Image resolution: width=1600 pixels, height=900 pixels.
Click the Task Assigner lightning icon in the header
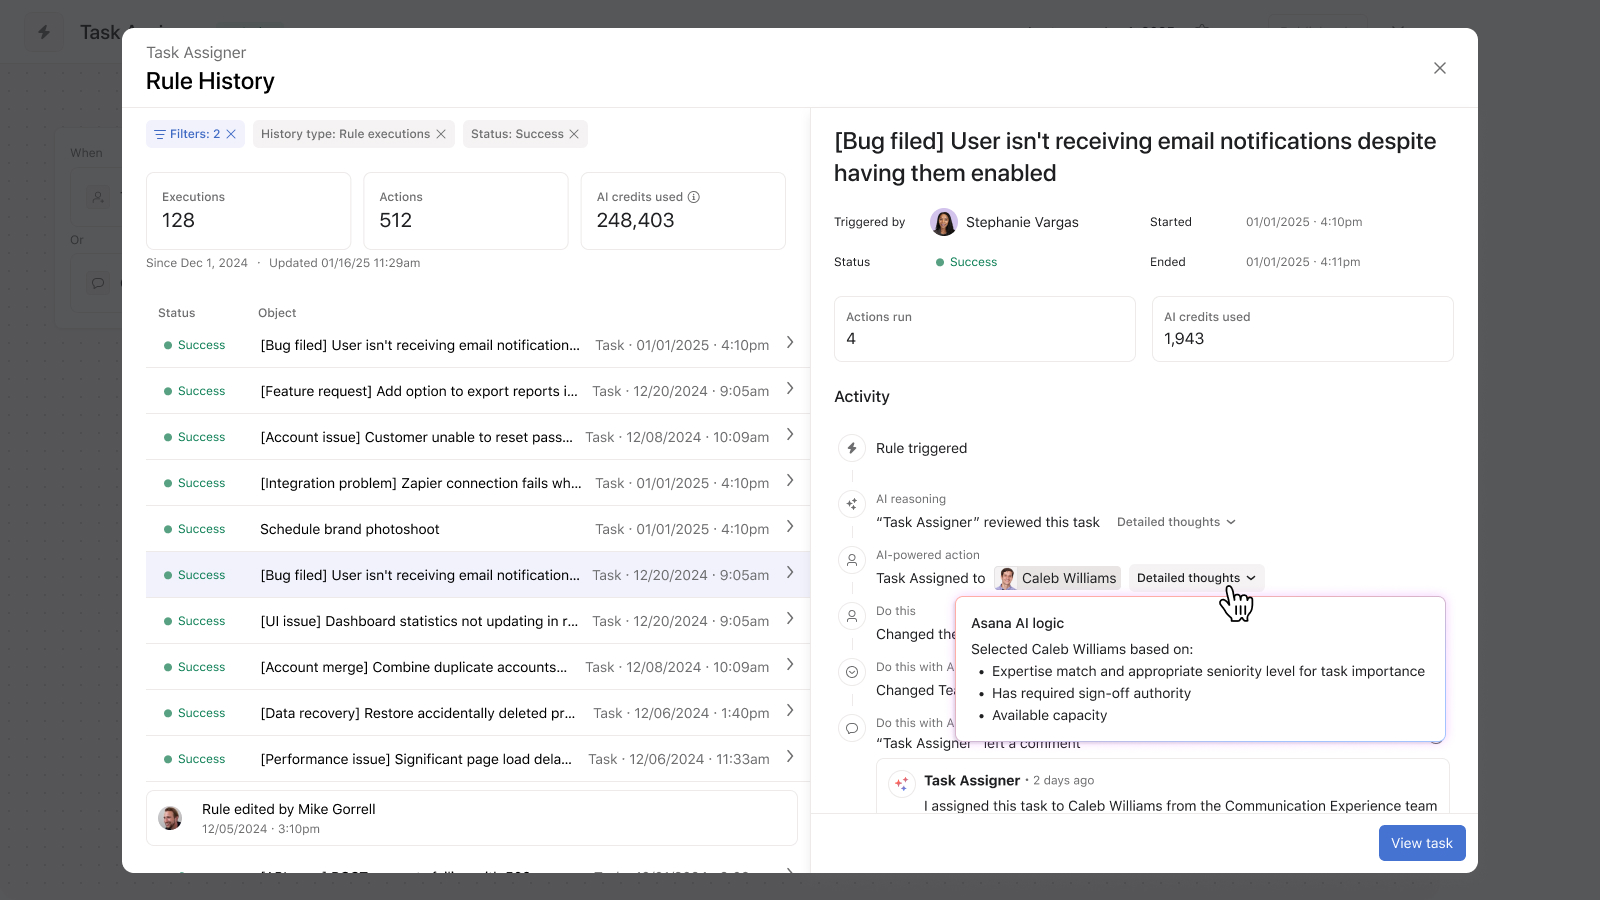(x=43, y=31)
